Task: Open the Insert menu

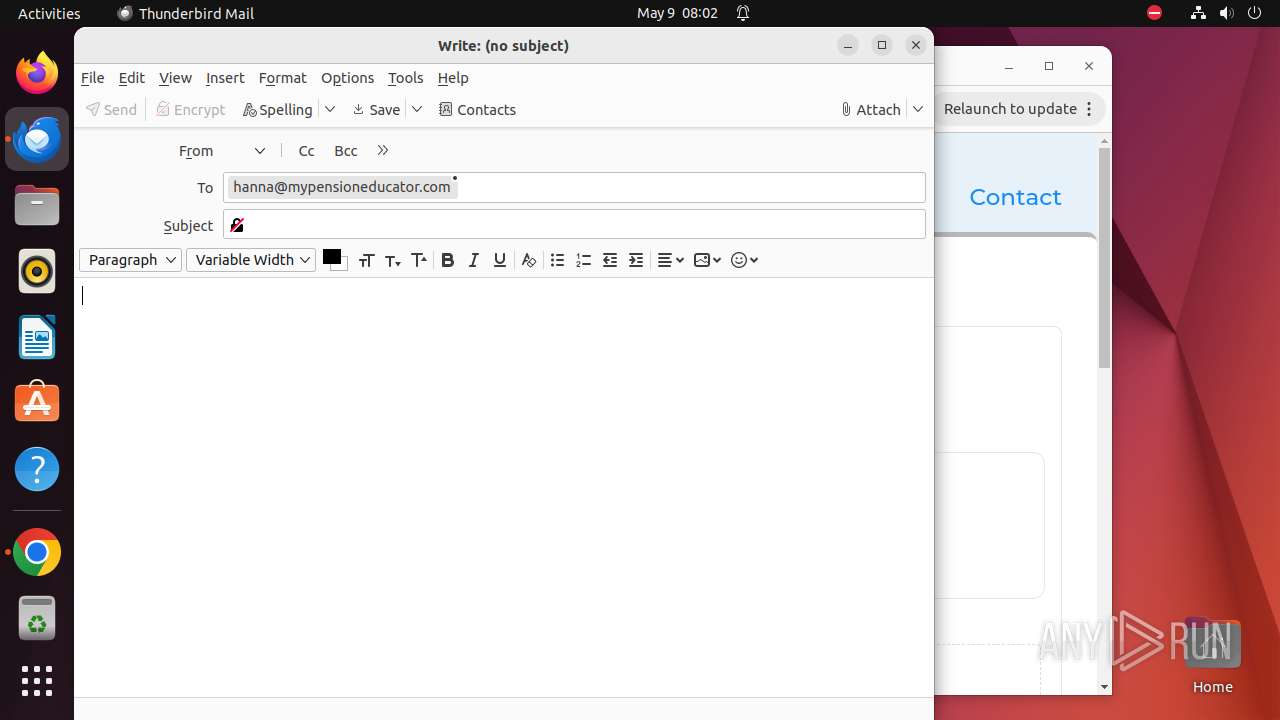Action: click(x=225, y=78)
